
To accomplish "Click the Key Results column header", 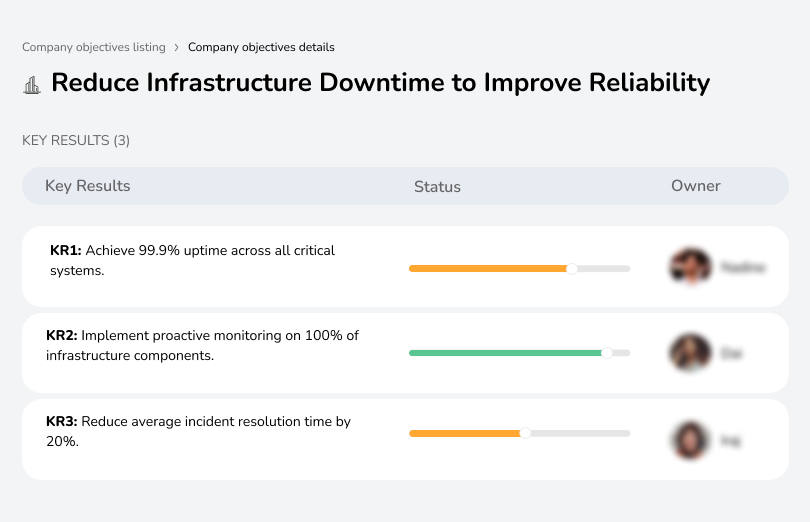I will [x=87, y=186].
